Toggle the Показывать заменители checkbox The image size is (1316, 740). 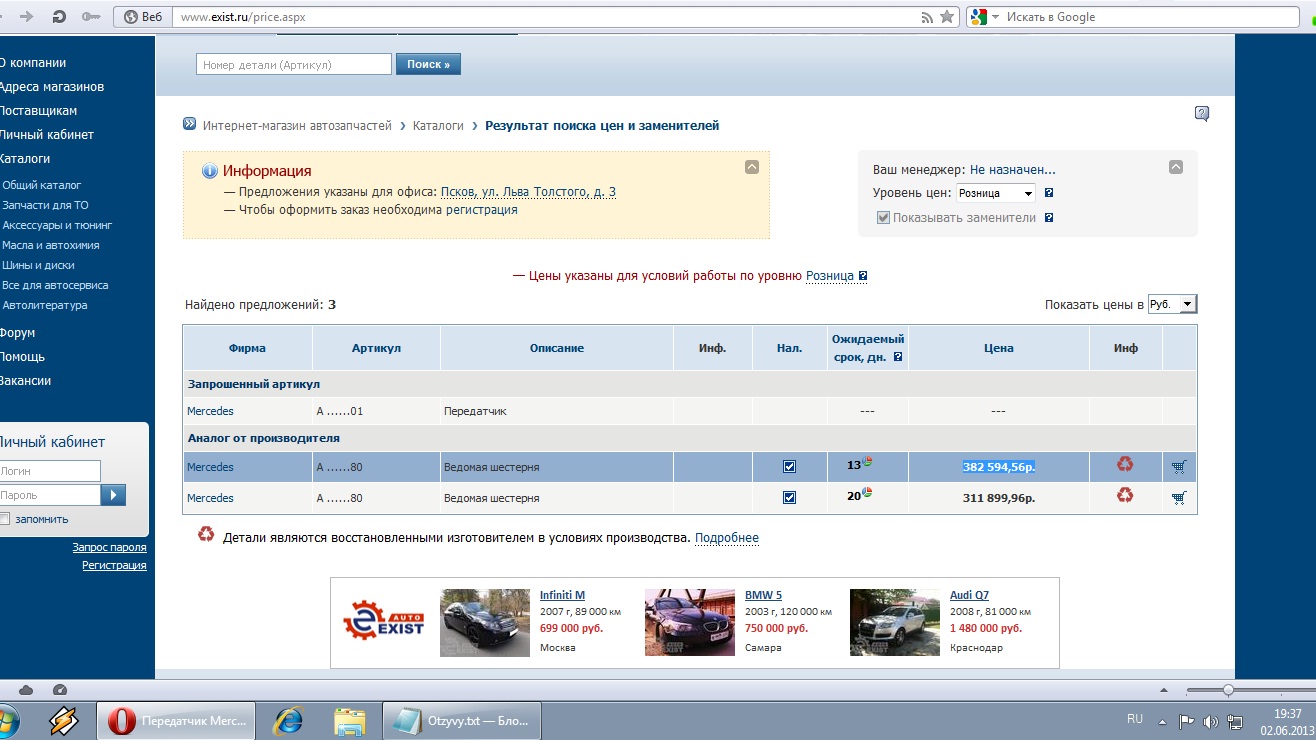pyautogui.click(x=883, y=217)
